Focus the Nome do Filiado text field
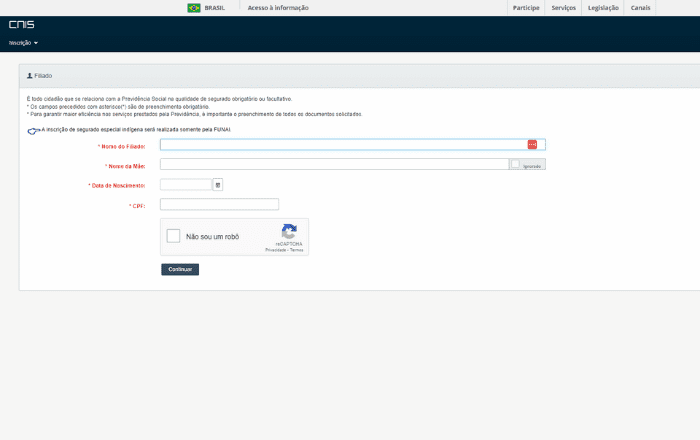 [x=342, y=145]
